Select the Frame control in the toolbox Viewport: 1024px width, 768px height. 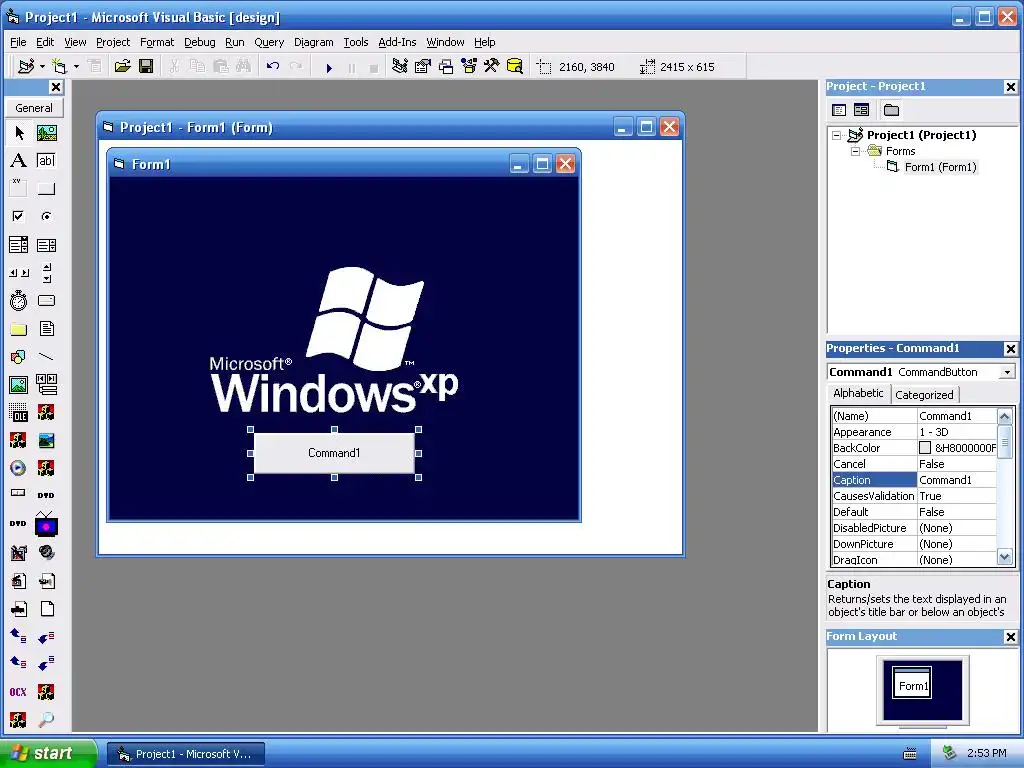[19, 189]
